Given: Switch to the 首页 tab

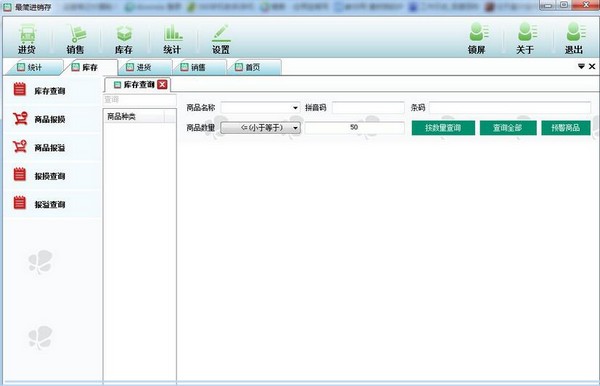Looking at the screenshot, I should point(254,67).
